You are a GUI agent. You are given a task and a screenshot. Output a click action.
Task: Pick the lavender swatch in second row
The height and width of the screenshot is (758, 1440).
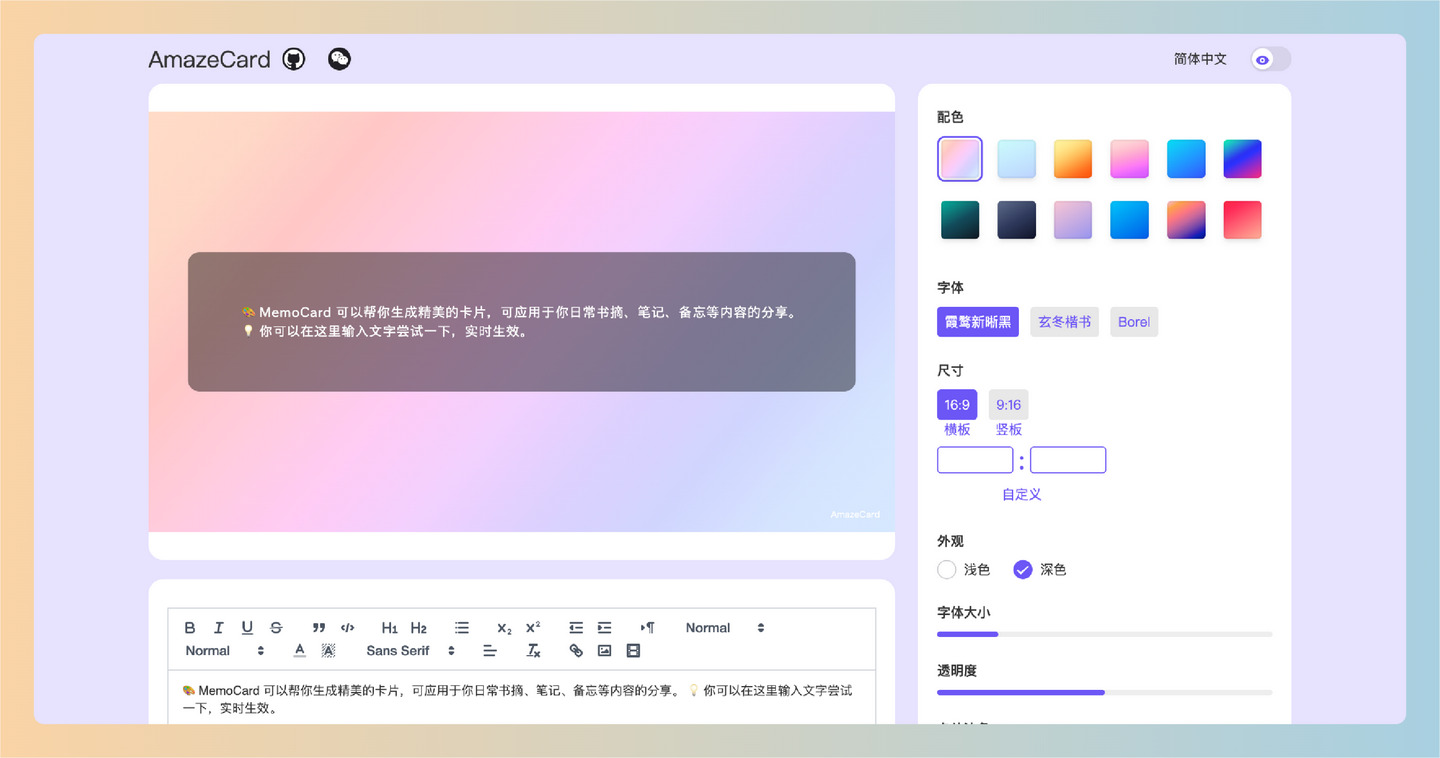pyautogui.click(x=1073, y=220)
